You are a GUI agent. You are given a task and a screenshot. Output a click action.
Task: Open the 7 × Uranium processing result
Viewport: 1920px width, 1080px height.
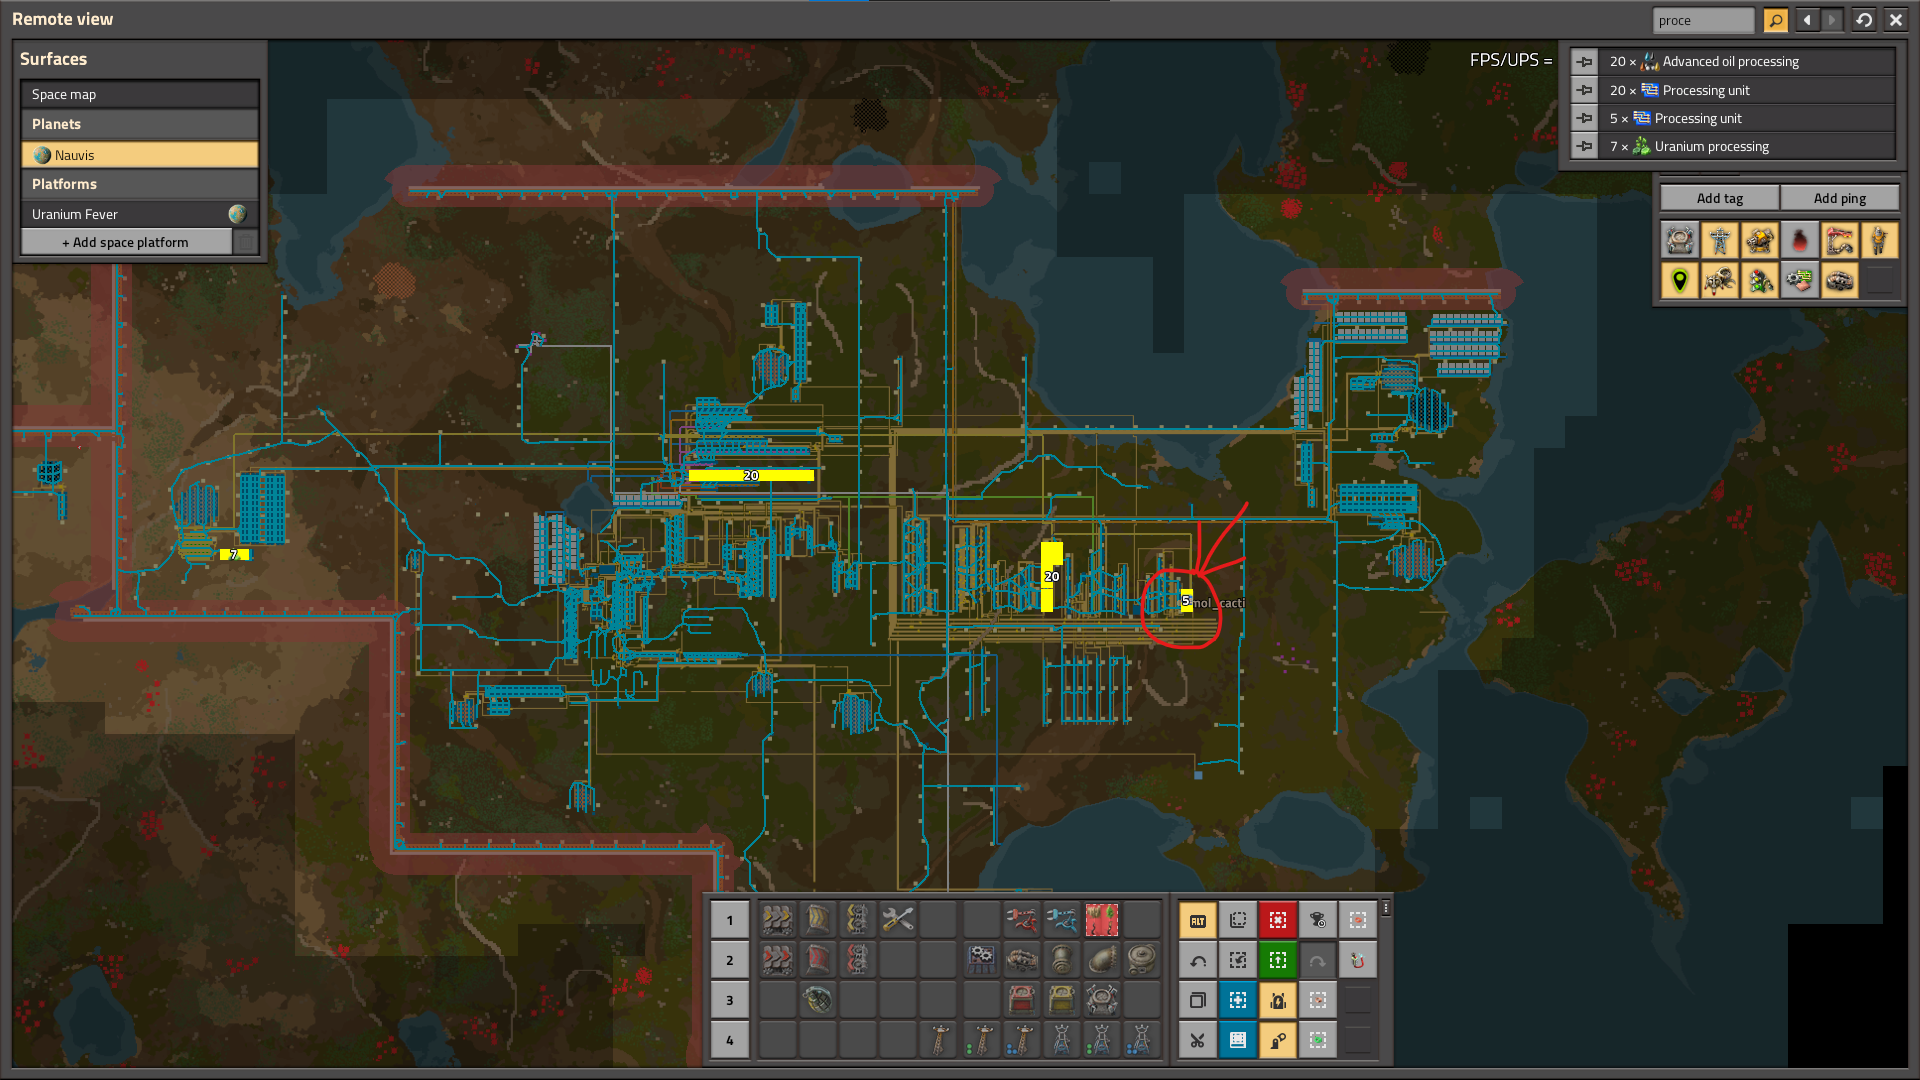[x=1747, y=146]
